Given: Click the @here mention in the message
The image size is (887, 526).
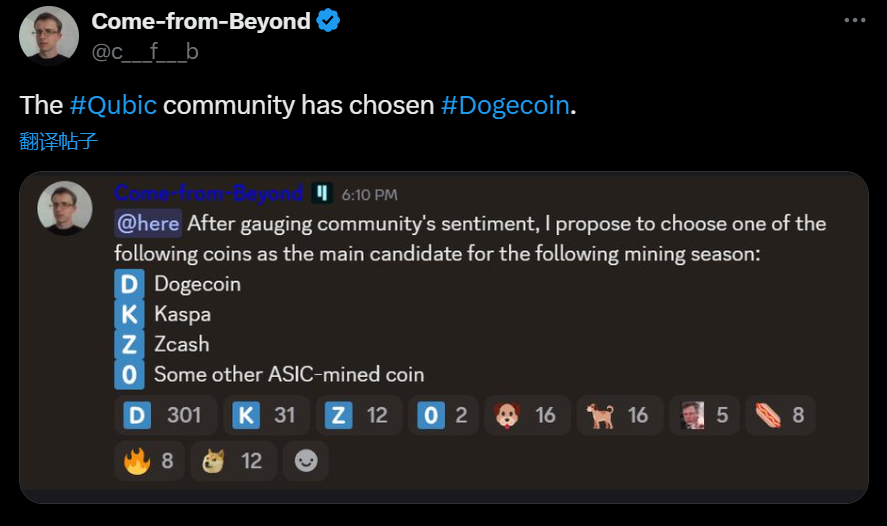Looking at the screenshot, I should [x=148, y=223].
